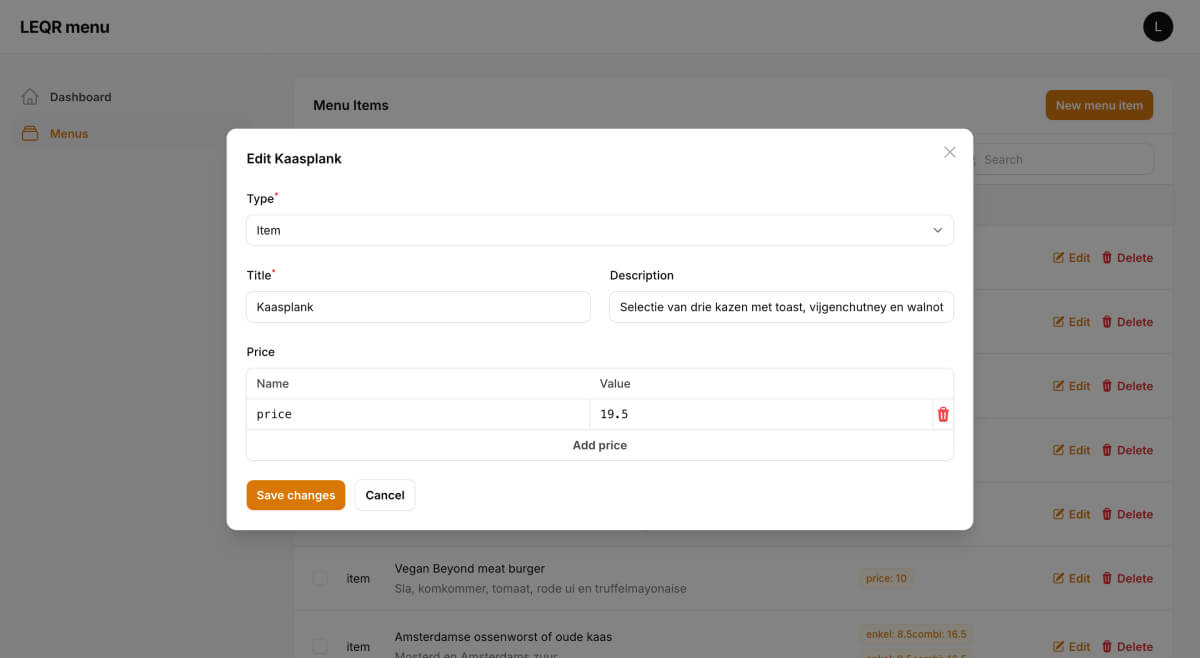The width and height of the screenshot is (1200, 658).
Task: Edit the Amsterdamse ossenworst item
Action: (1071, 646)
